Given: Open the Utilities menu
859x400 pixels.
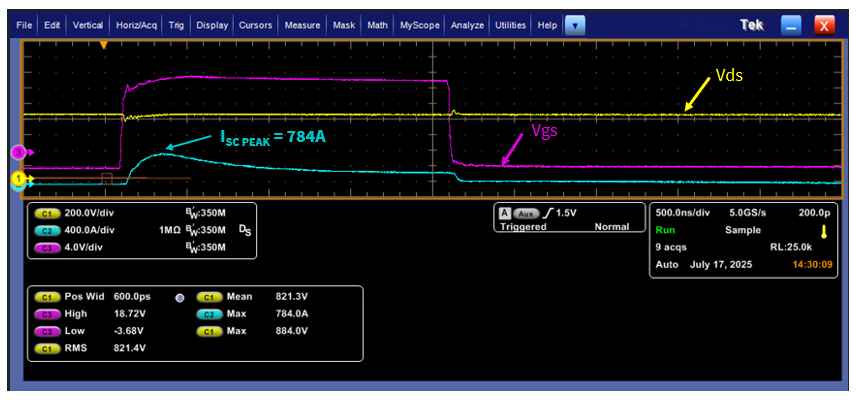Looking at the screenshot, I should [x=511, y=25].
